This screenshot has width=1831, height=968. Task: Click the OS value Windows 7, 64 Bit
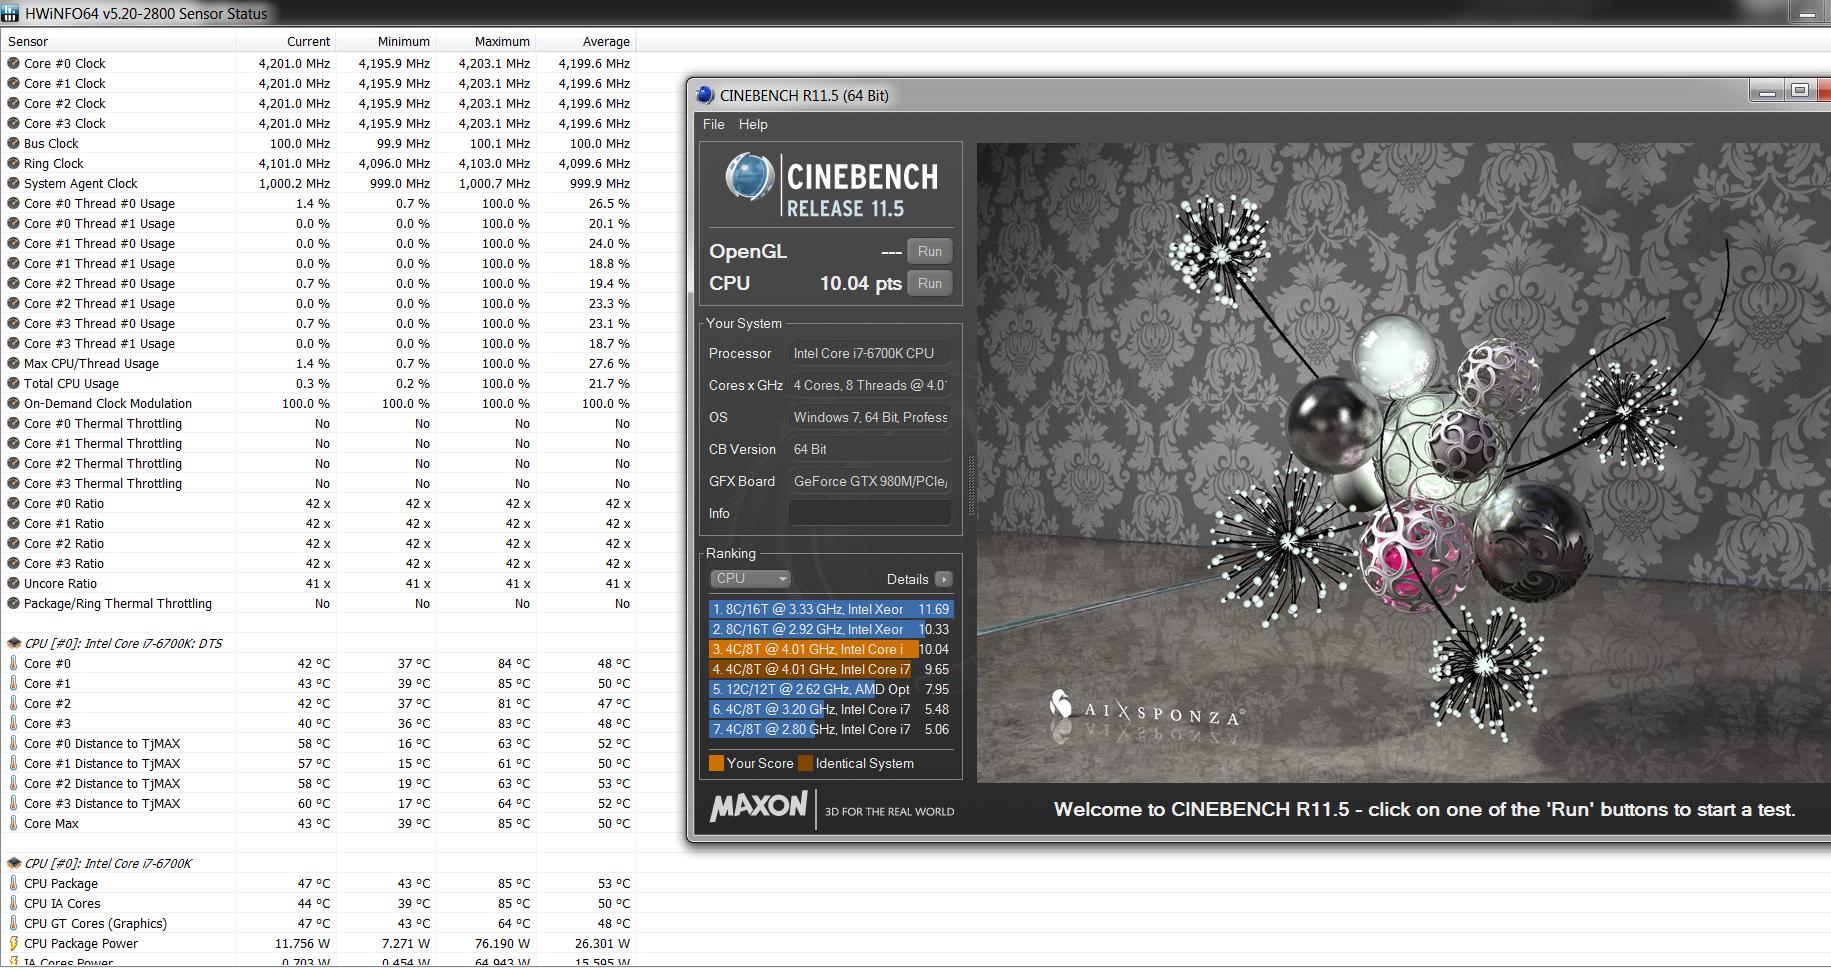click(x=870, y=417)
